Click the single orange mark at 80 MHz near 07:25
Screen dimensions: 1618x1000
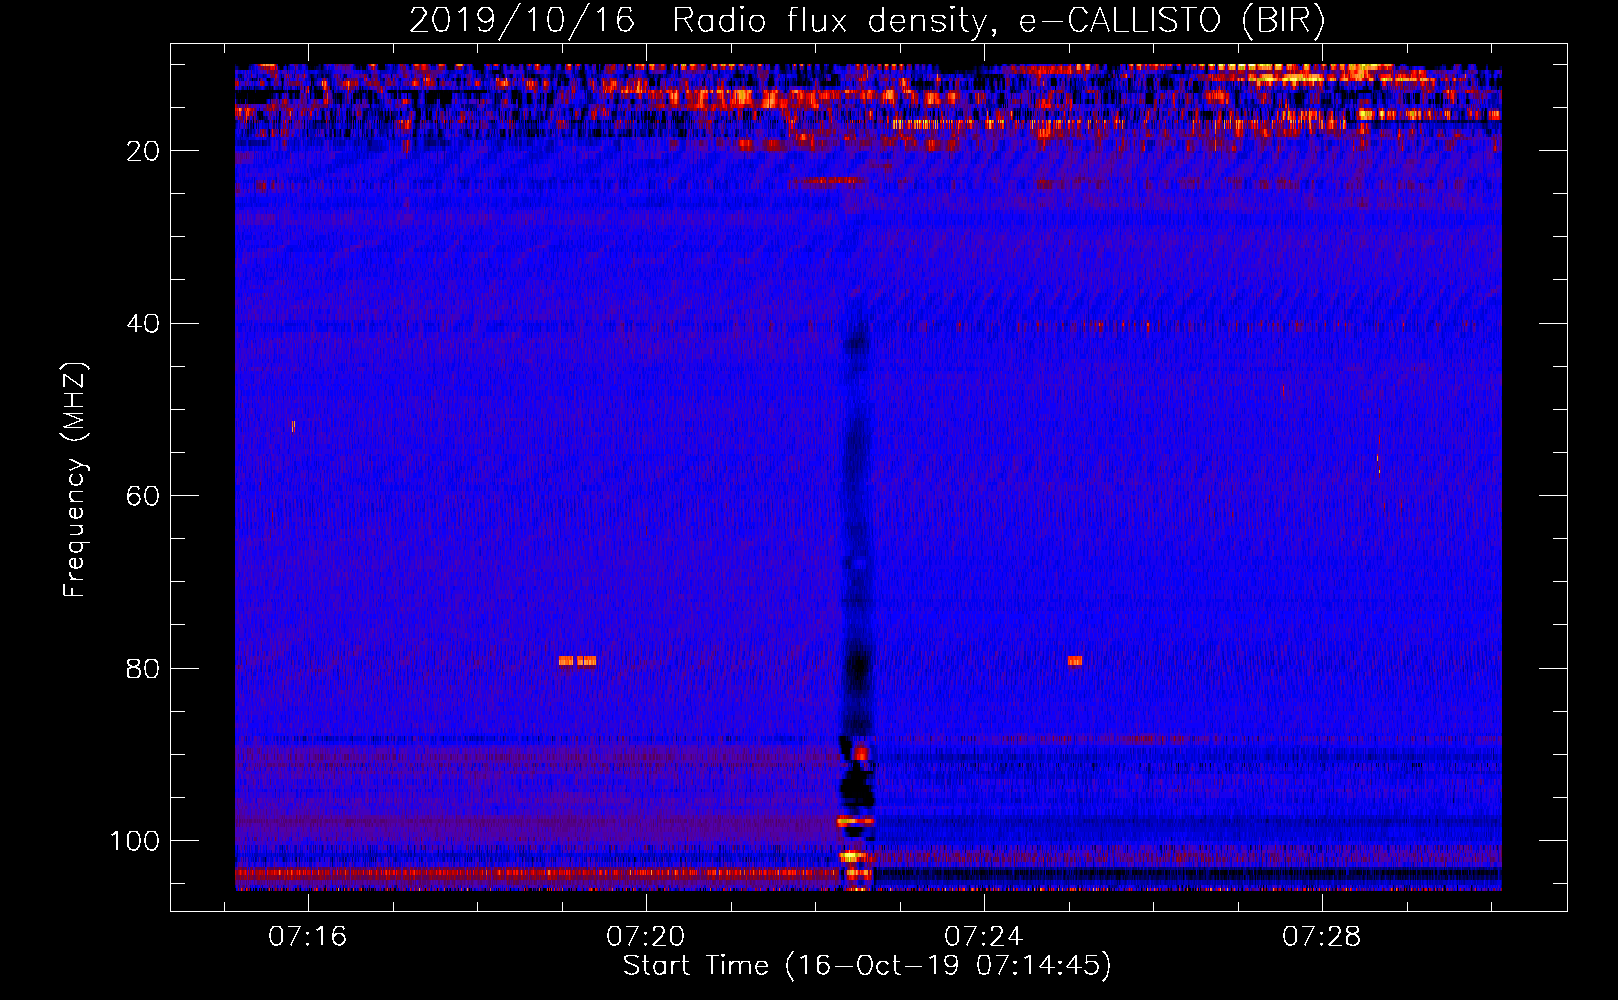pyautogui.click(x=1075, y=661)
